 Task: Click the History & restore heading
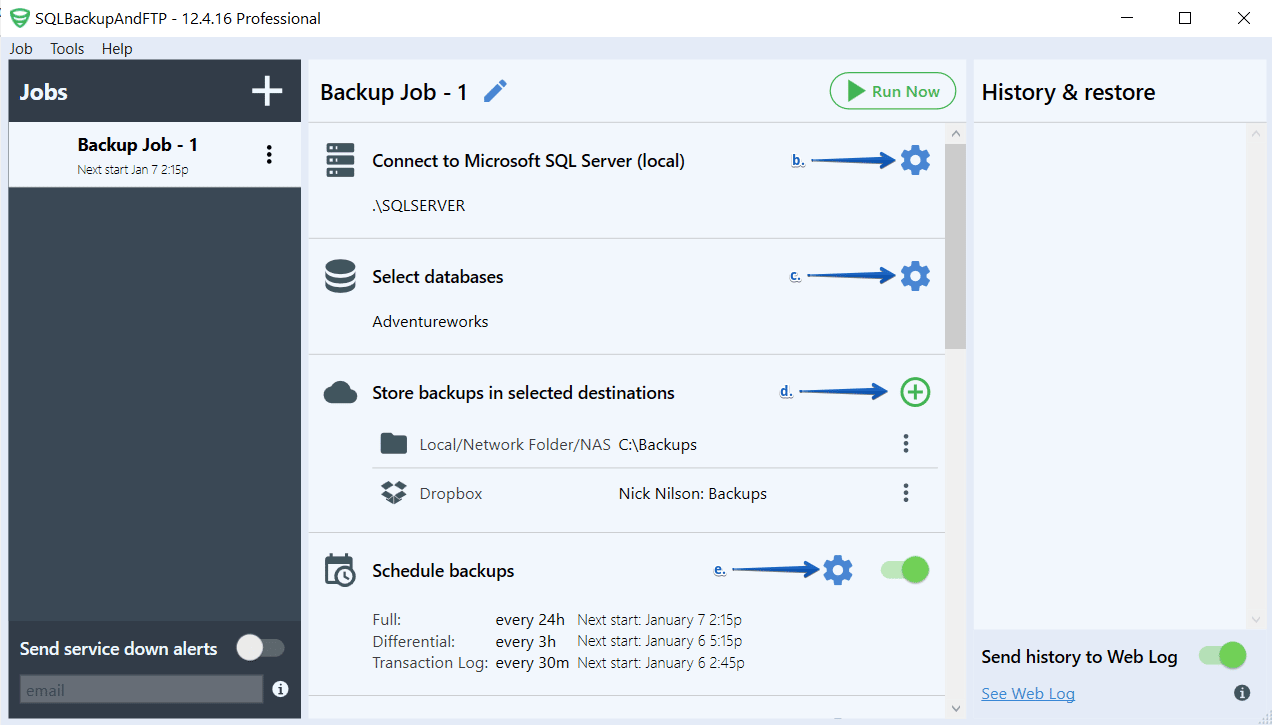click(x=1068, y=92)
